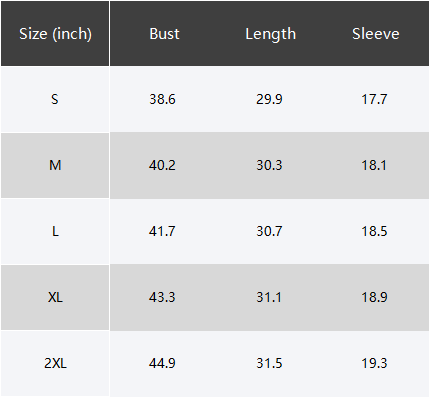Select the Sleeve column header

376,34
